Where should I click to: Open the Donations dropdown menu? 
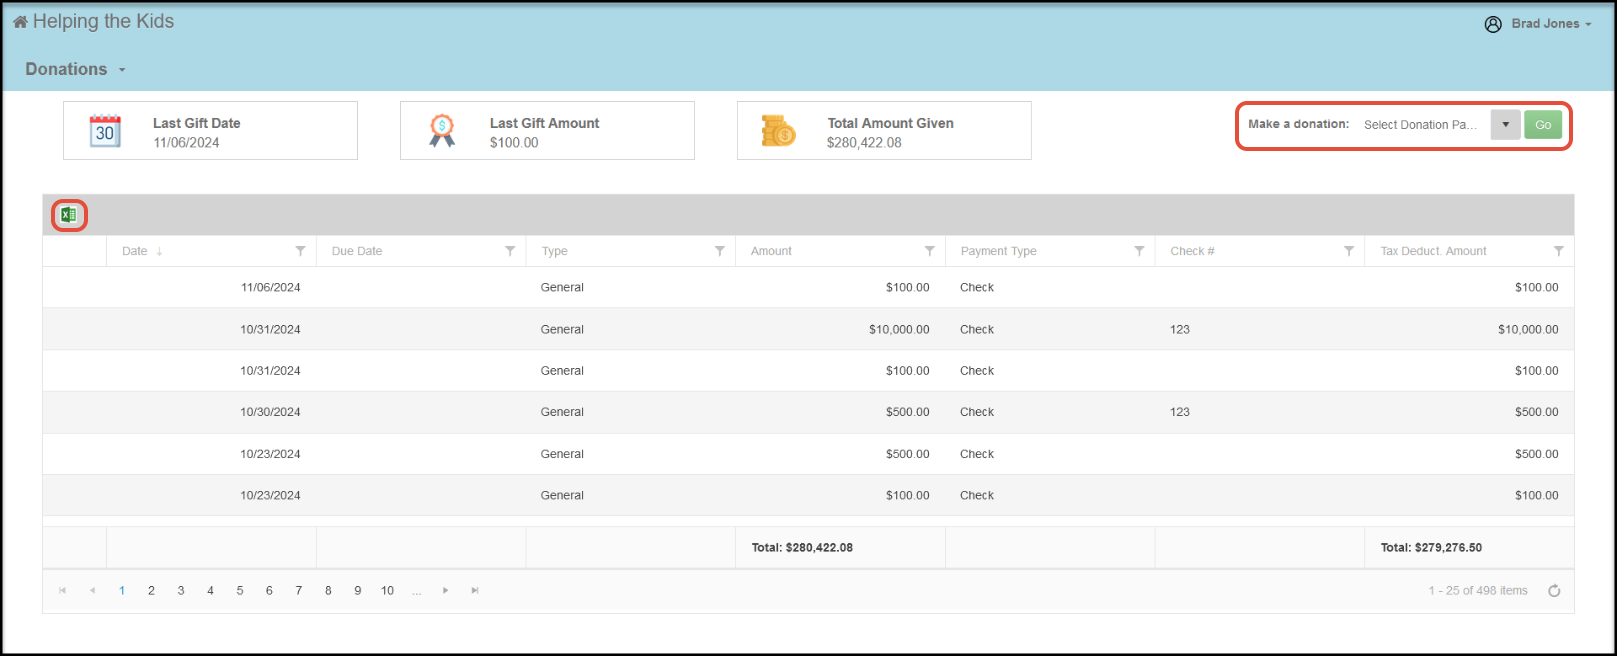pos(76,69)
